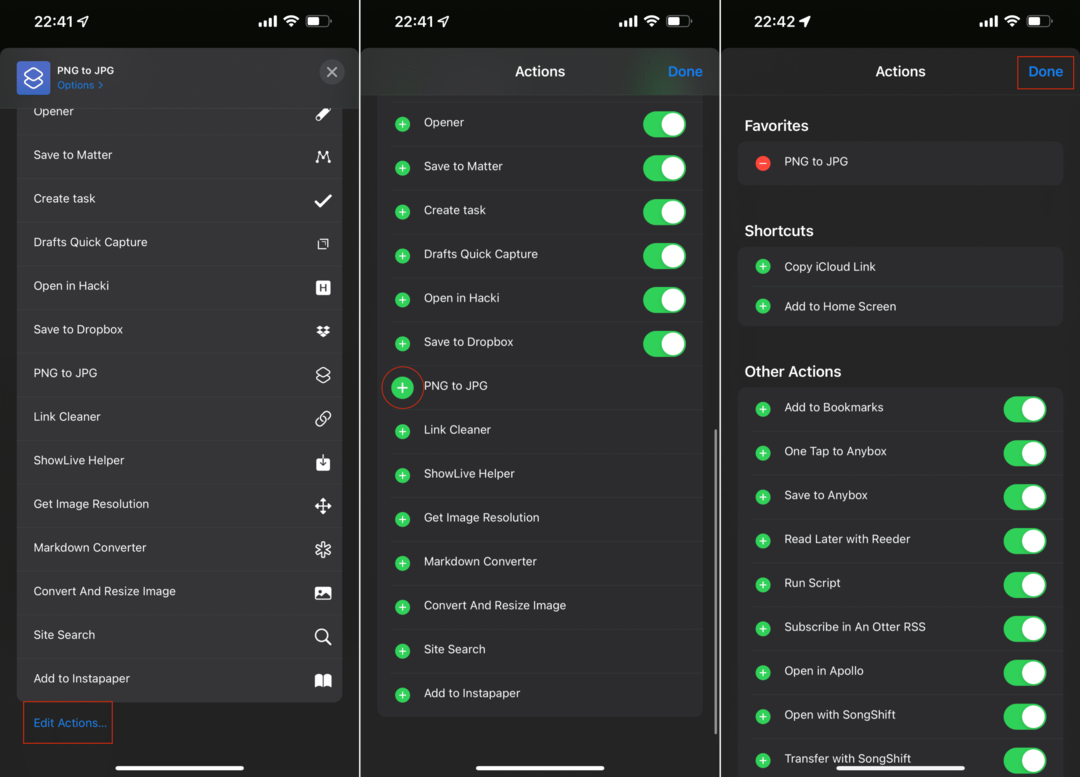Select Markdown Converter in share sheet list
The width and height of the screenshot is (1080, 777).
point(90,548)
